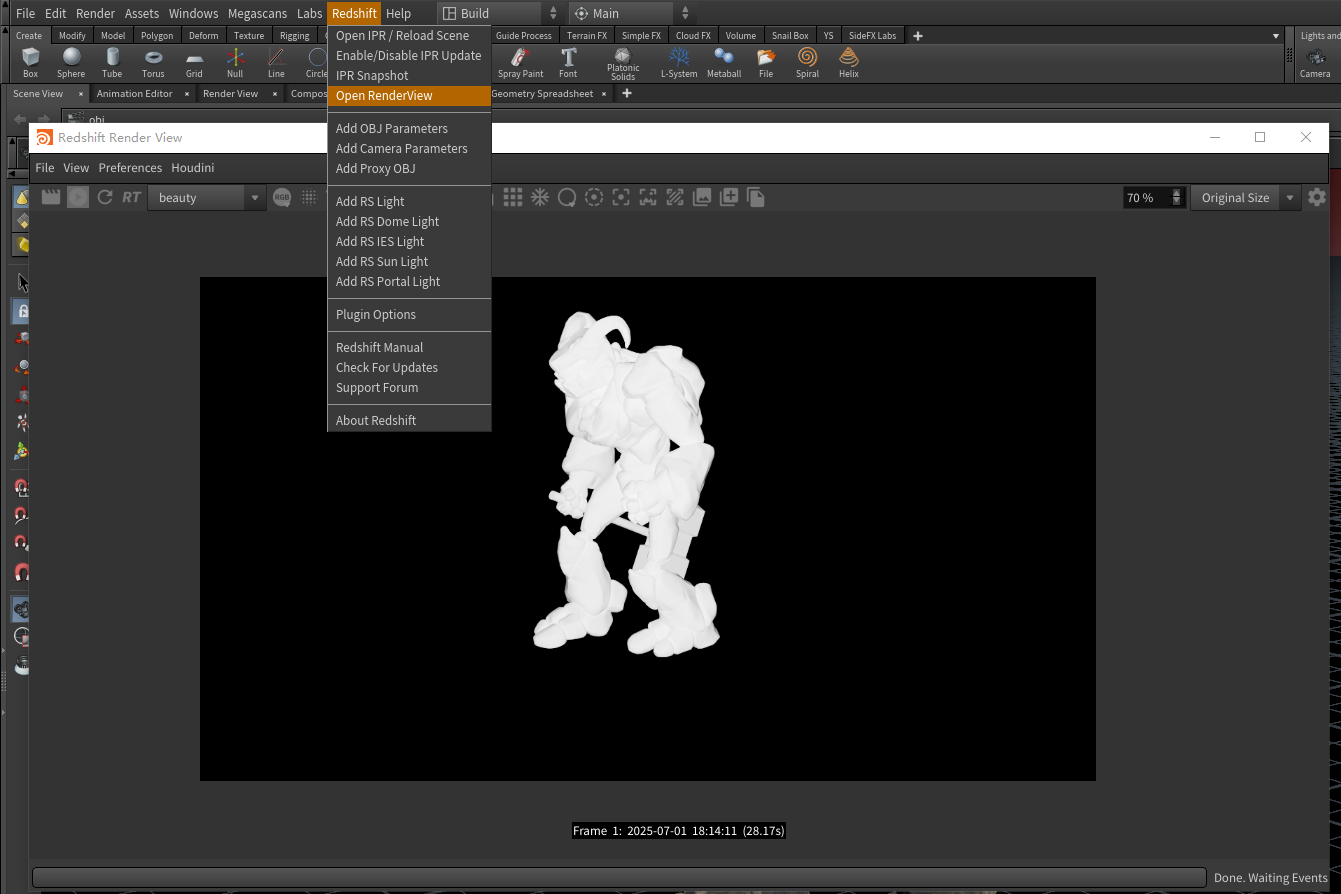Toggle the RT real-time render mode
Viewport: 1341px width, 894px height.
coord(131,198)
